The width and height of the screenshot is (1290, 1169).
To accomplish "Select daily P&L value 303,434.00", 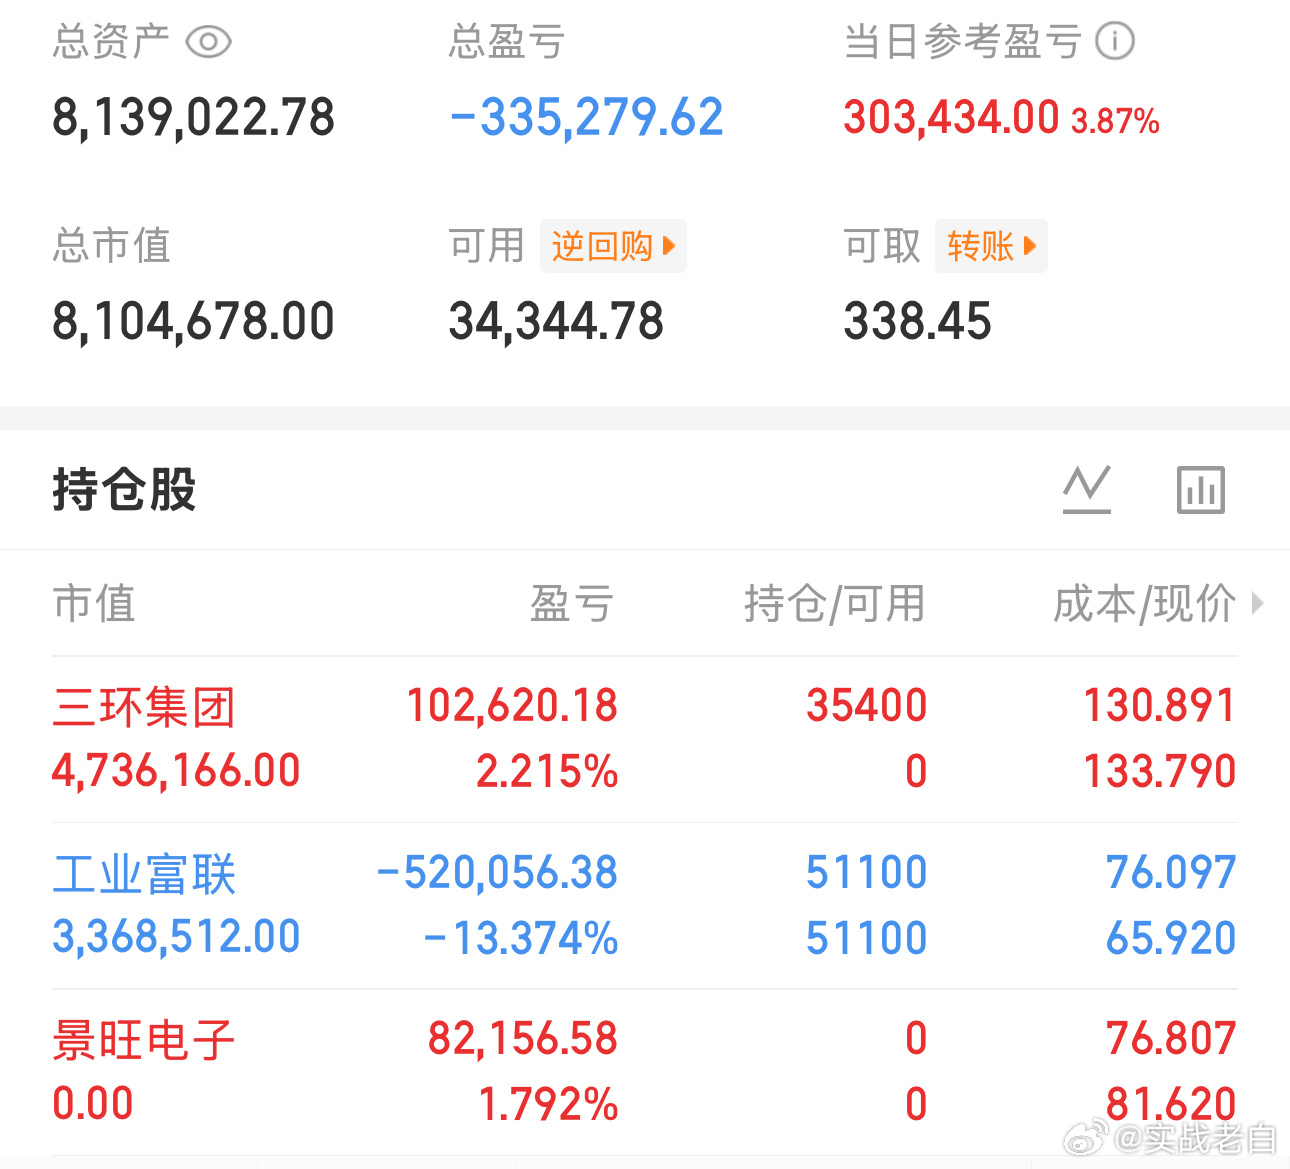I will (x=951, y=118).
